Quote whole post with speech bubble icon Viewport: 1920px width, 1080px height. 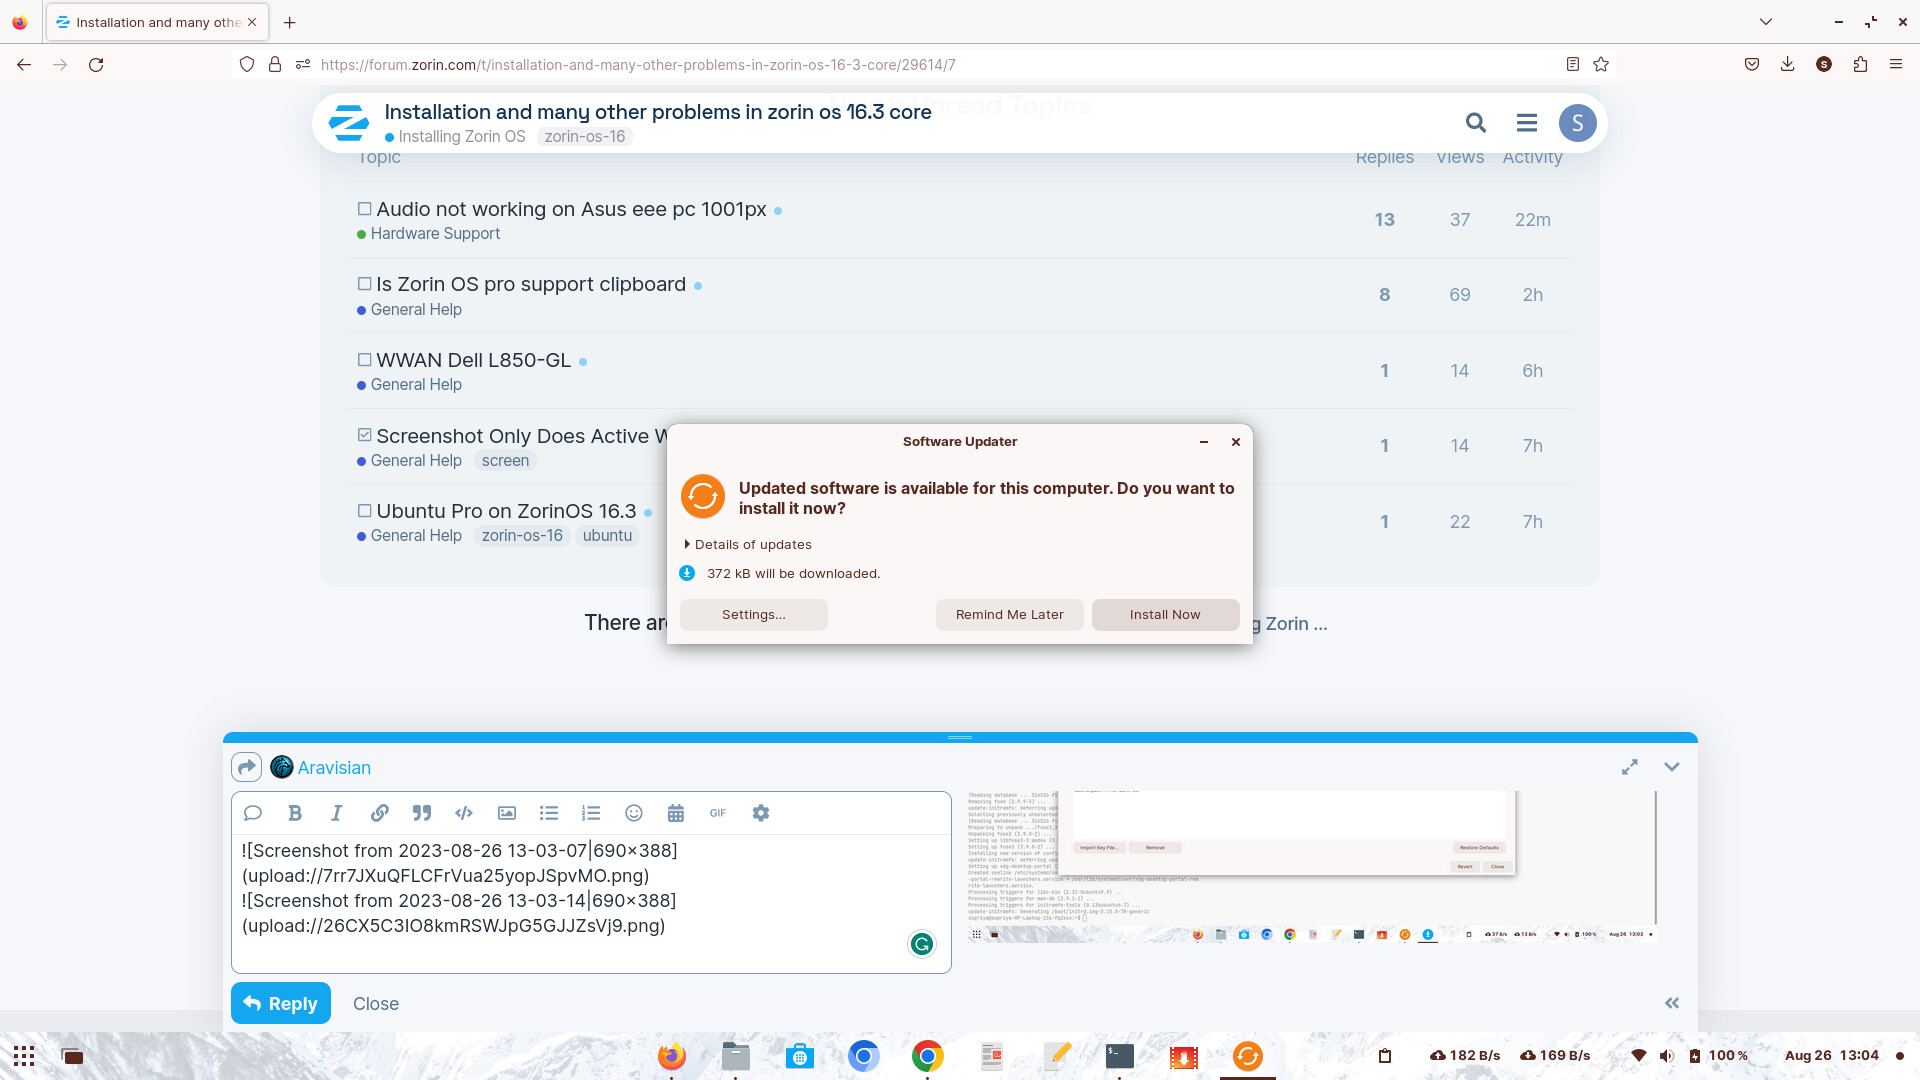point(252,813)
